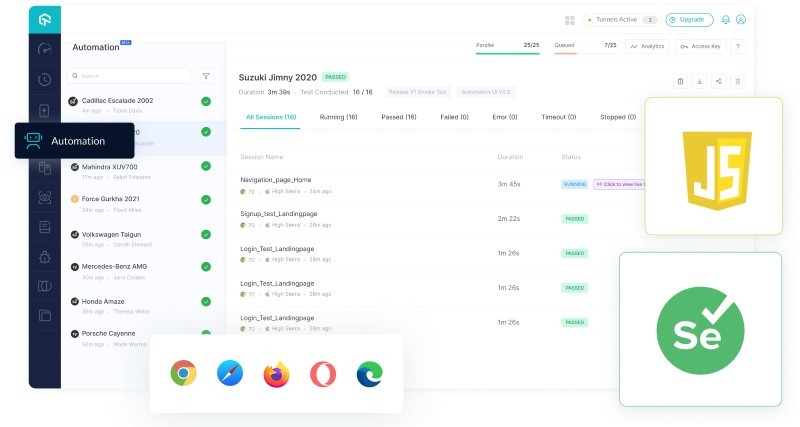
Task: Click the Session Name column header
Action: (261, 157)
